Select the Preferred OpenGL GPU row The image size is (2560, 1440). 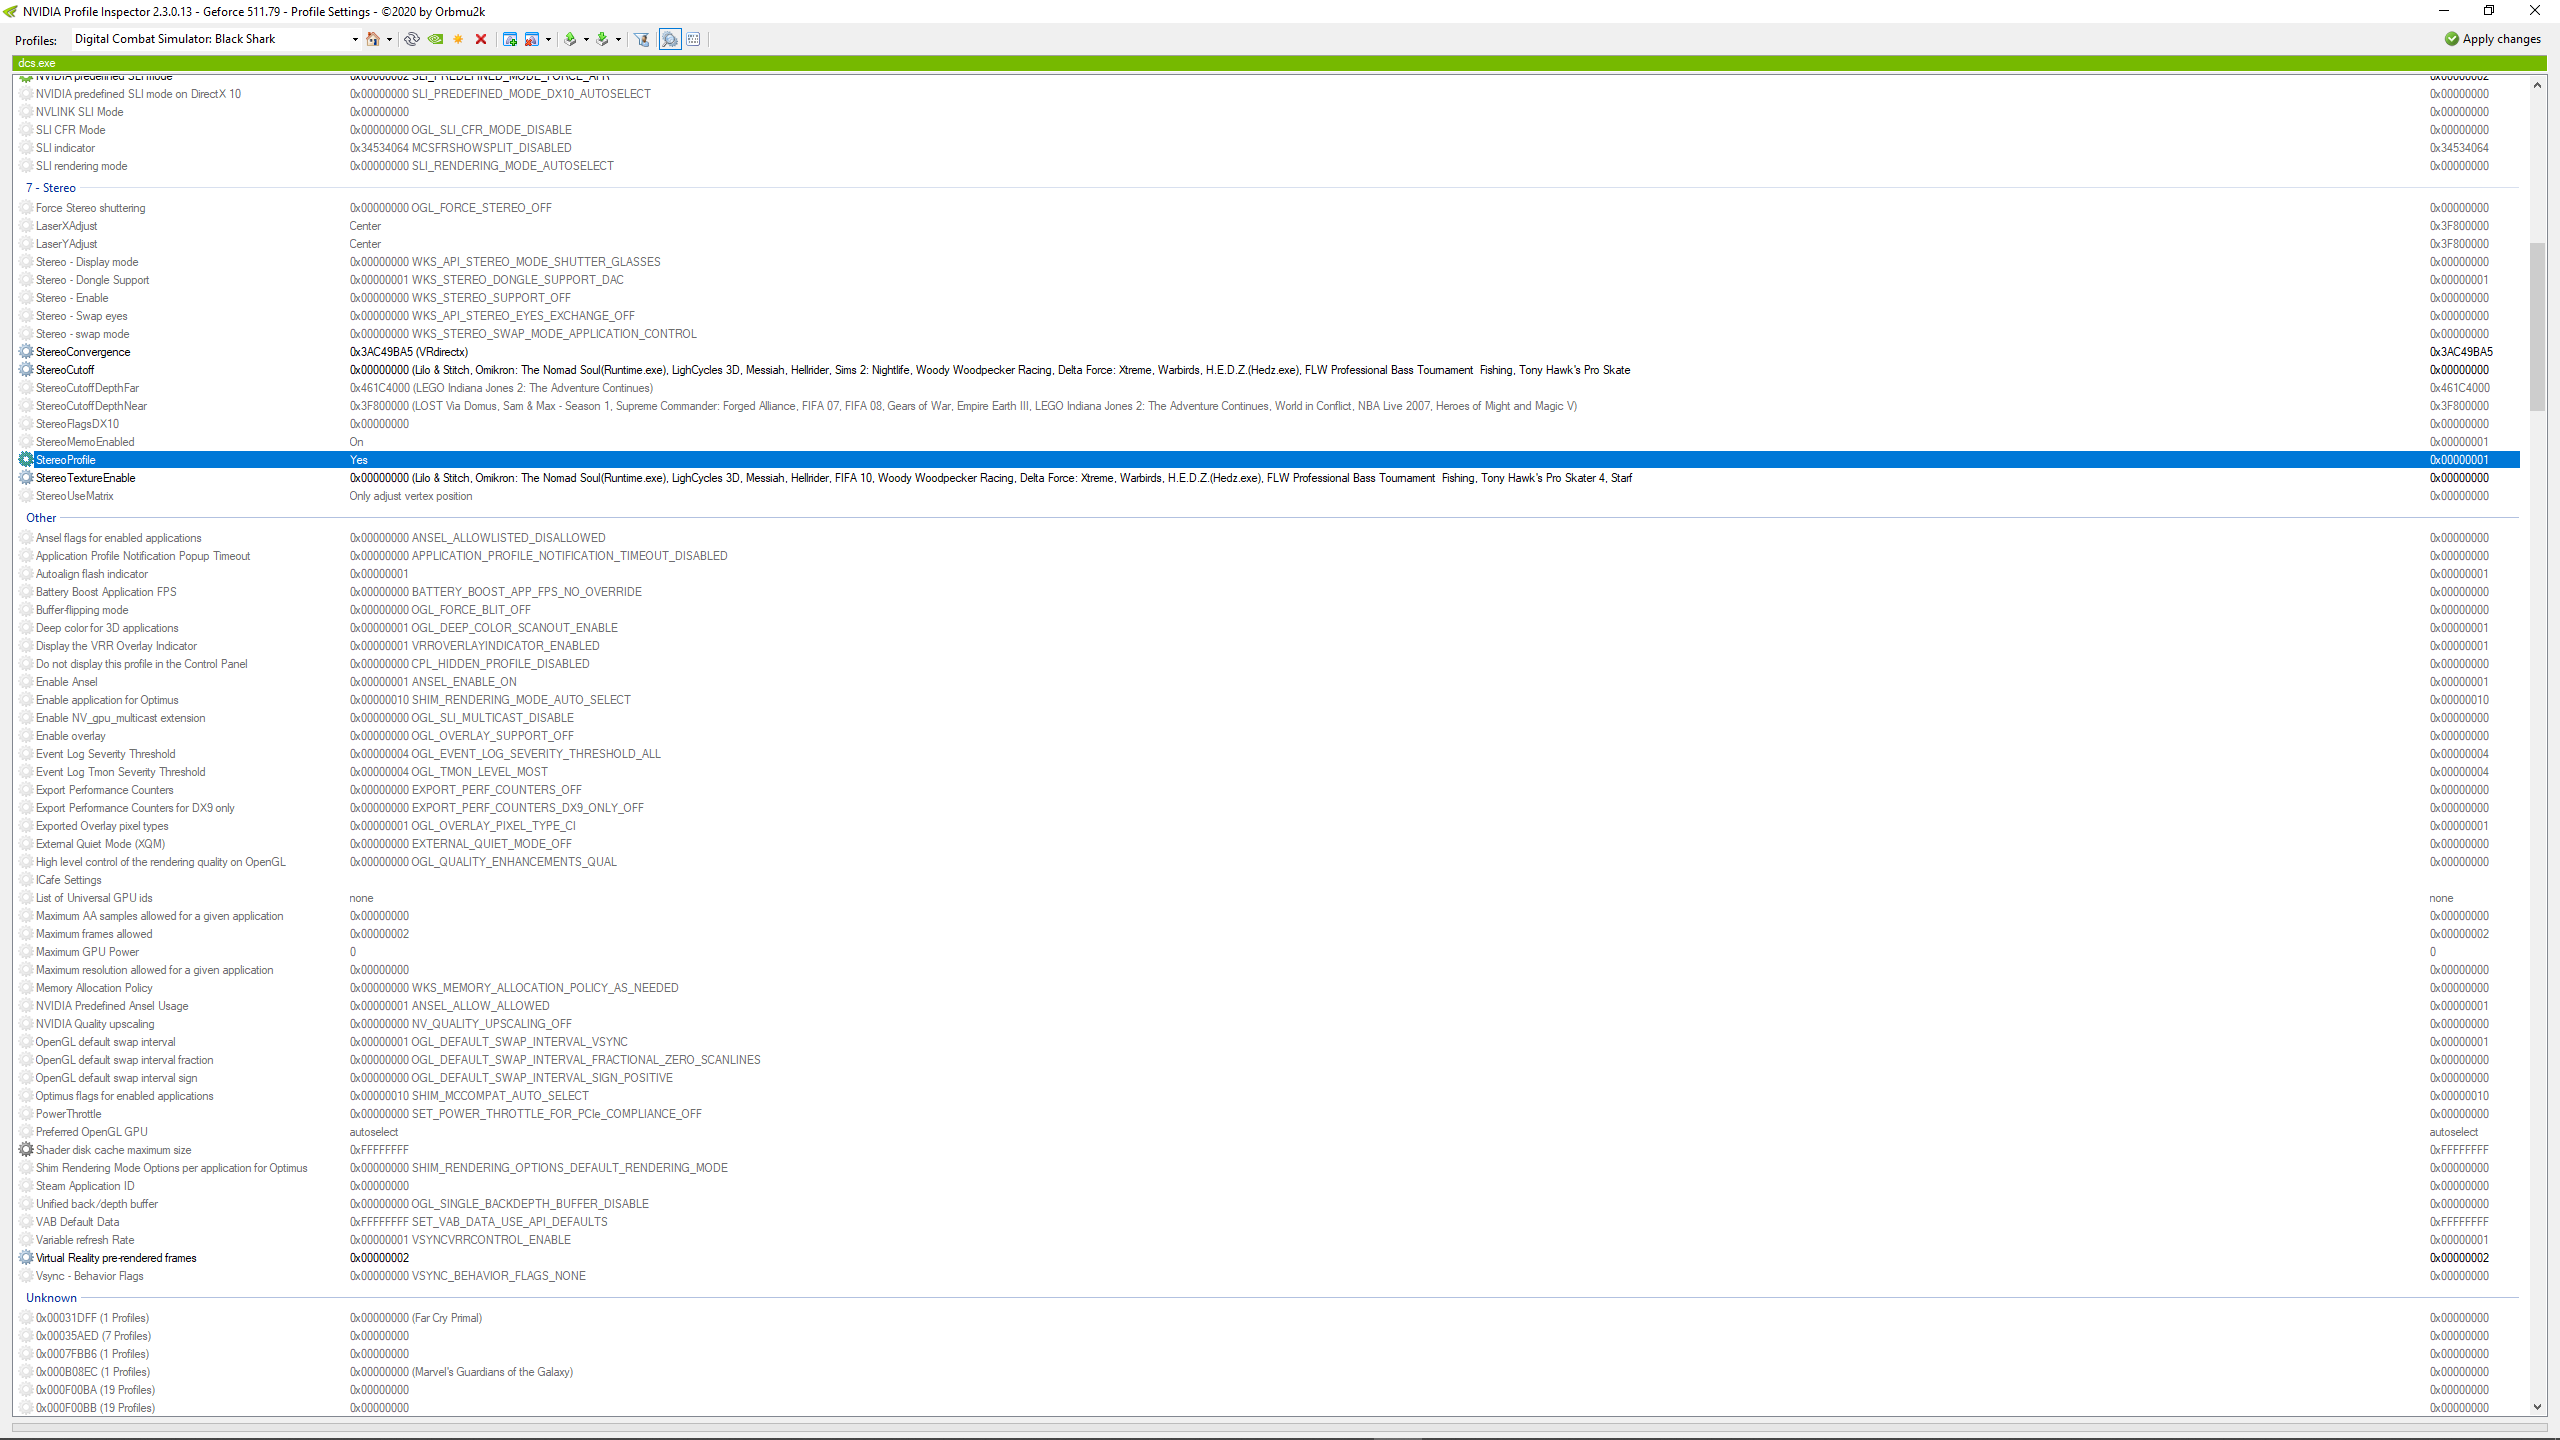tap(1268, 1132)
